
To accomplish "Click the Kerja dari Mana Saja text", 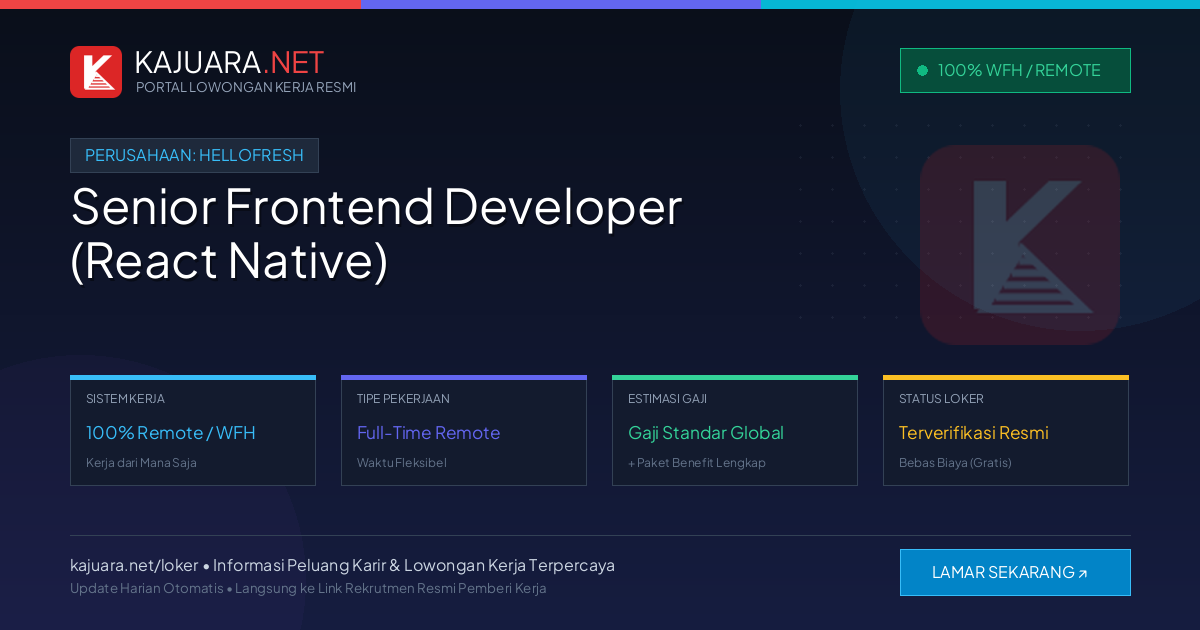I will [x=141, y=463].
